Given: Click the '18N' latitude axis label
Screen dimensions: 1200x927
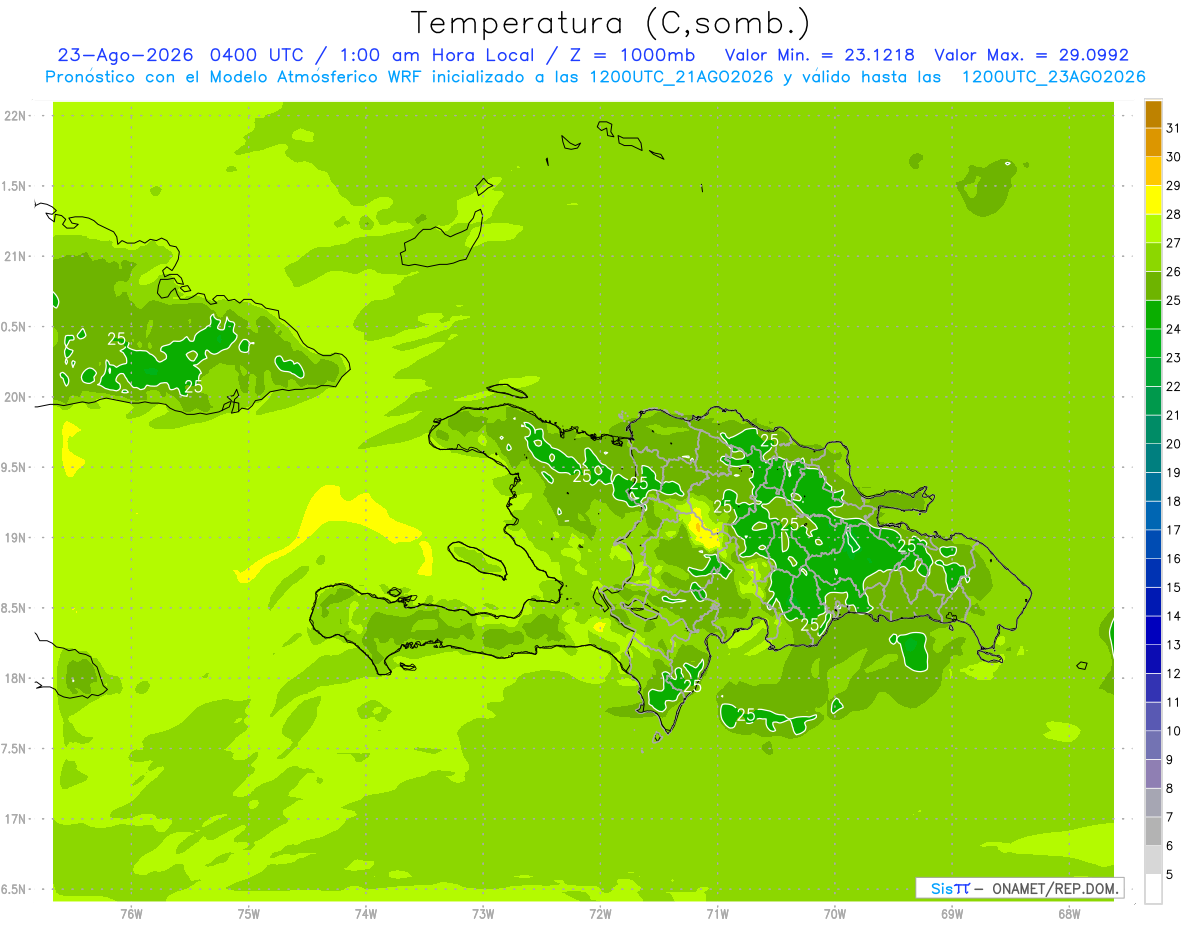Looking at the screenshot, I should tap(17, 679).
